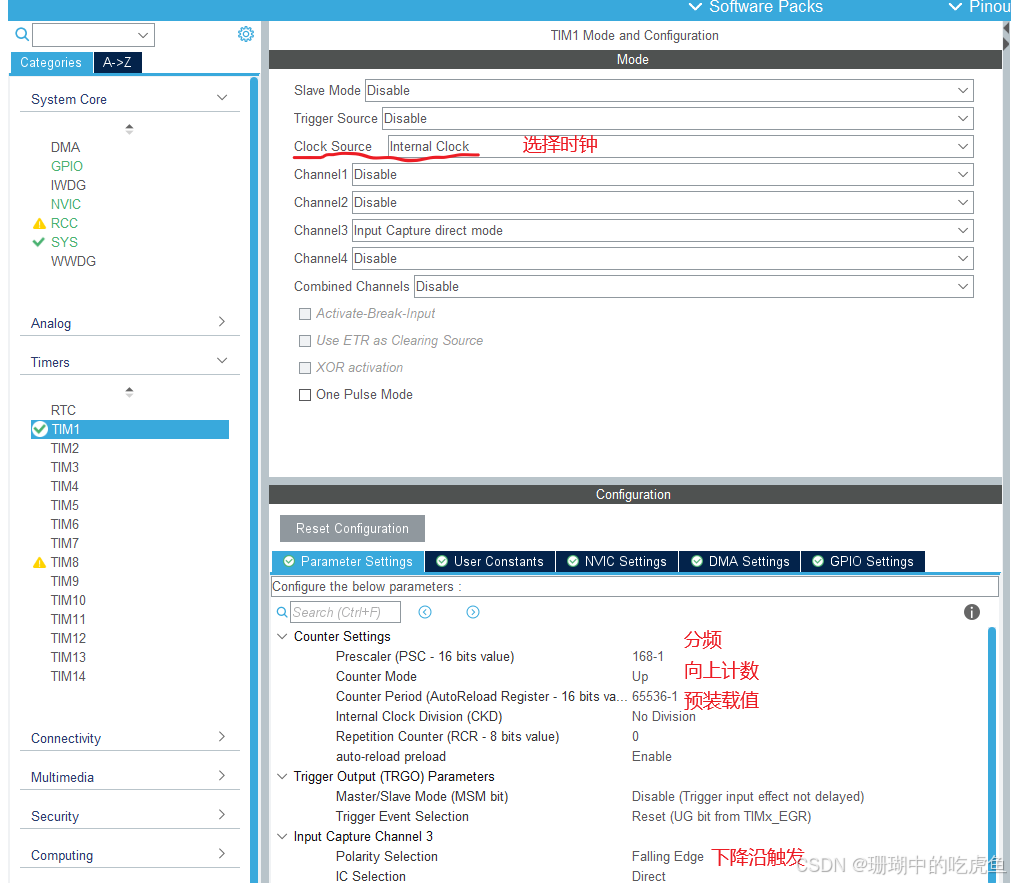Expand the Computing category
Screen dimensions: 1011x883
pyautogui.click(x=222, y=853)
